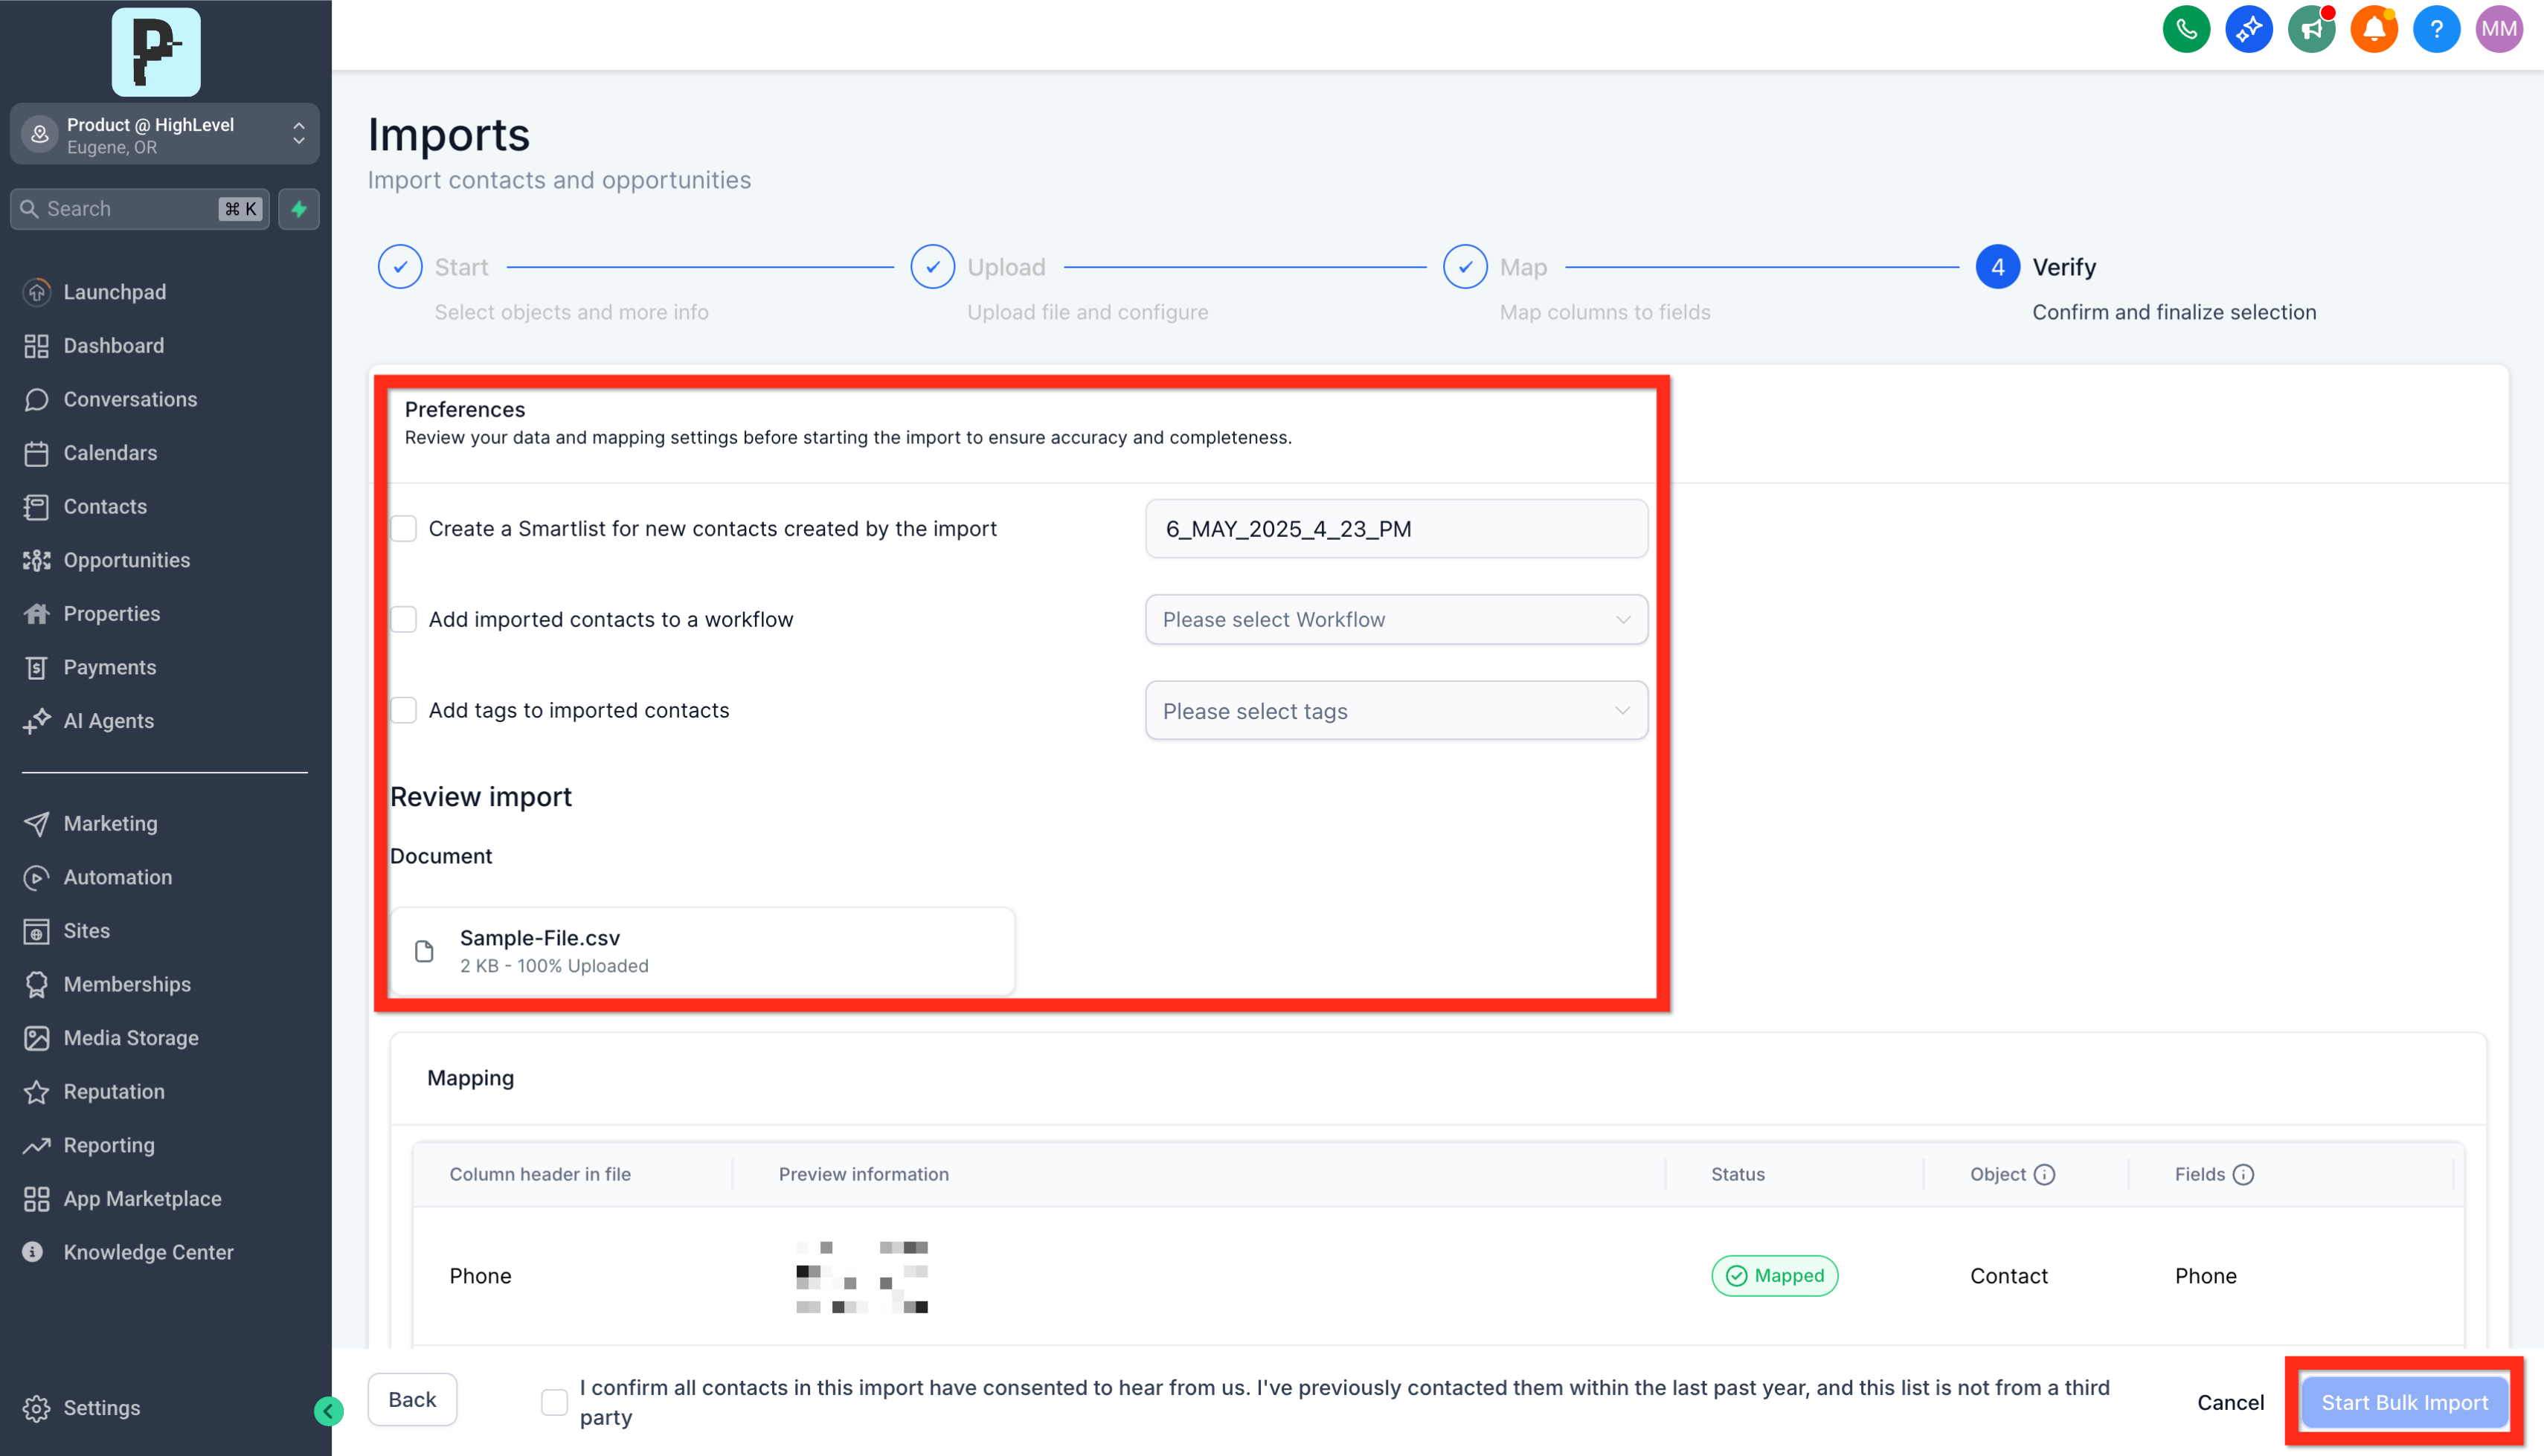Open the Please select Workflow dropdown

pyautogui.click(x=1395, y=619)
